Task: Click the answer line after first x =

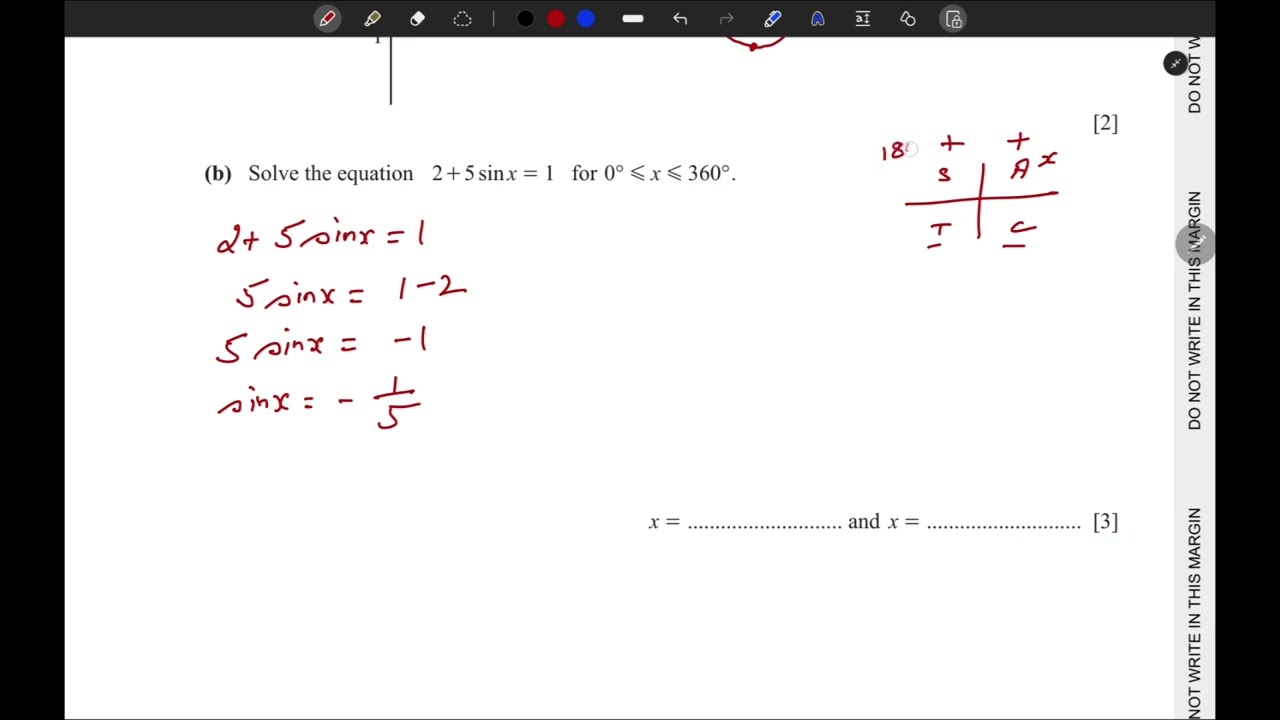Action: point(765,527)
